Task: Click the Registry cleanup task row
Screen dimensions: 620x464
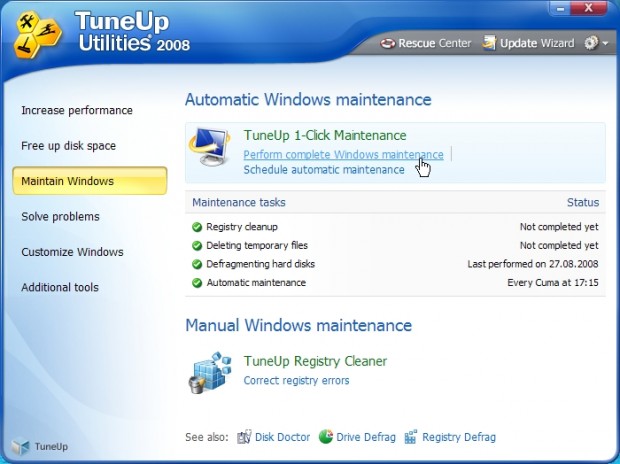Action: 395,227
